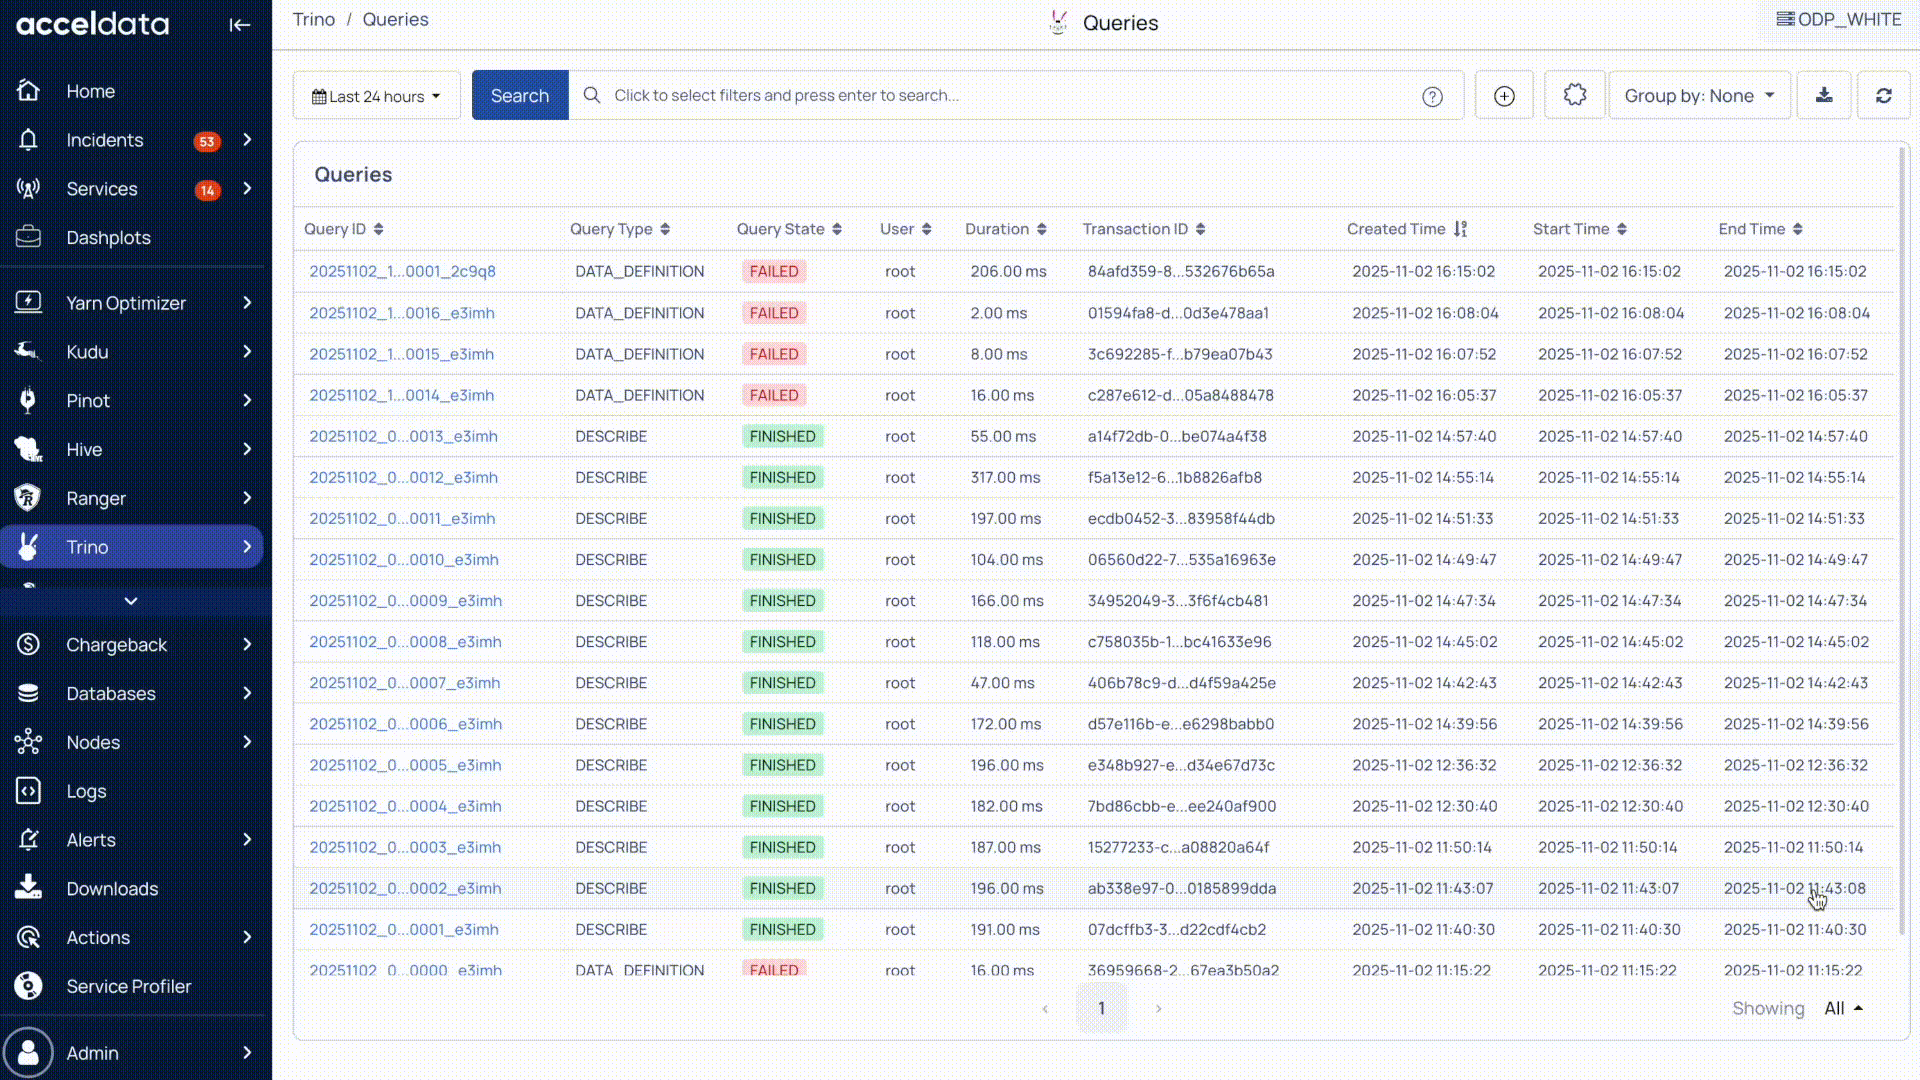Open the column settings gear icon
Viewport: 1920px width, 1080px height.
(1575, 95)
